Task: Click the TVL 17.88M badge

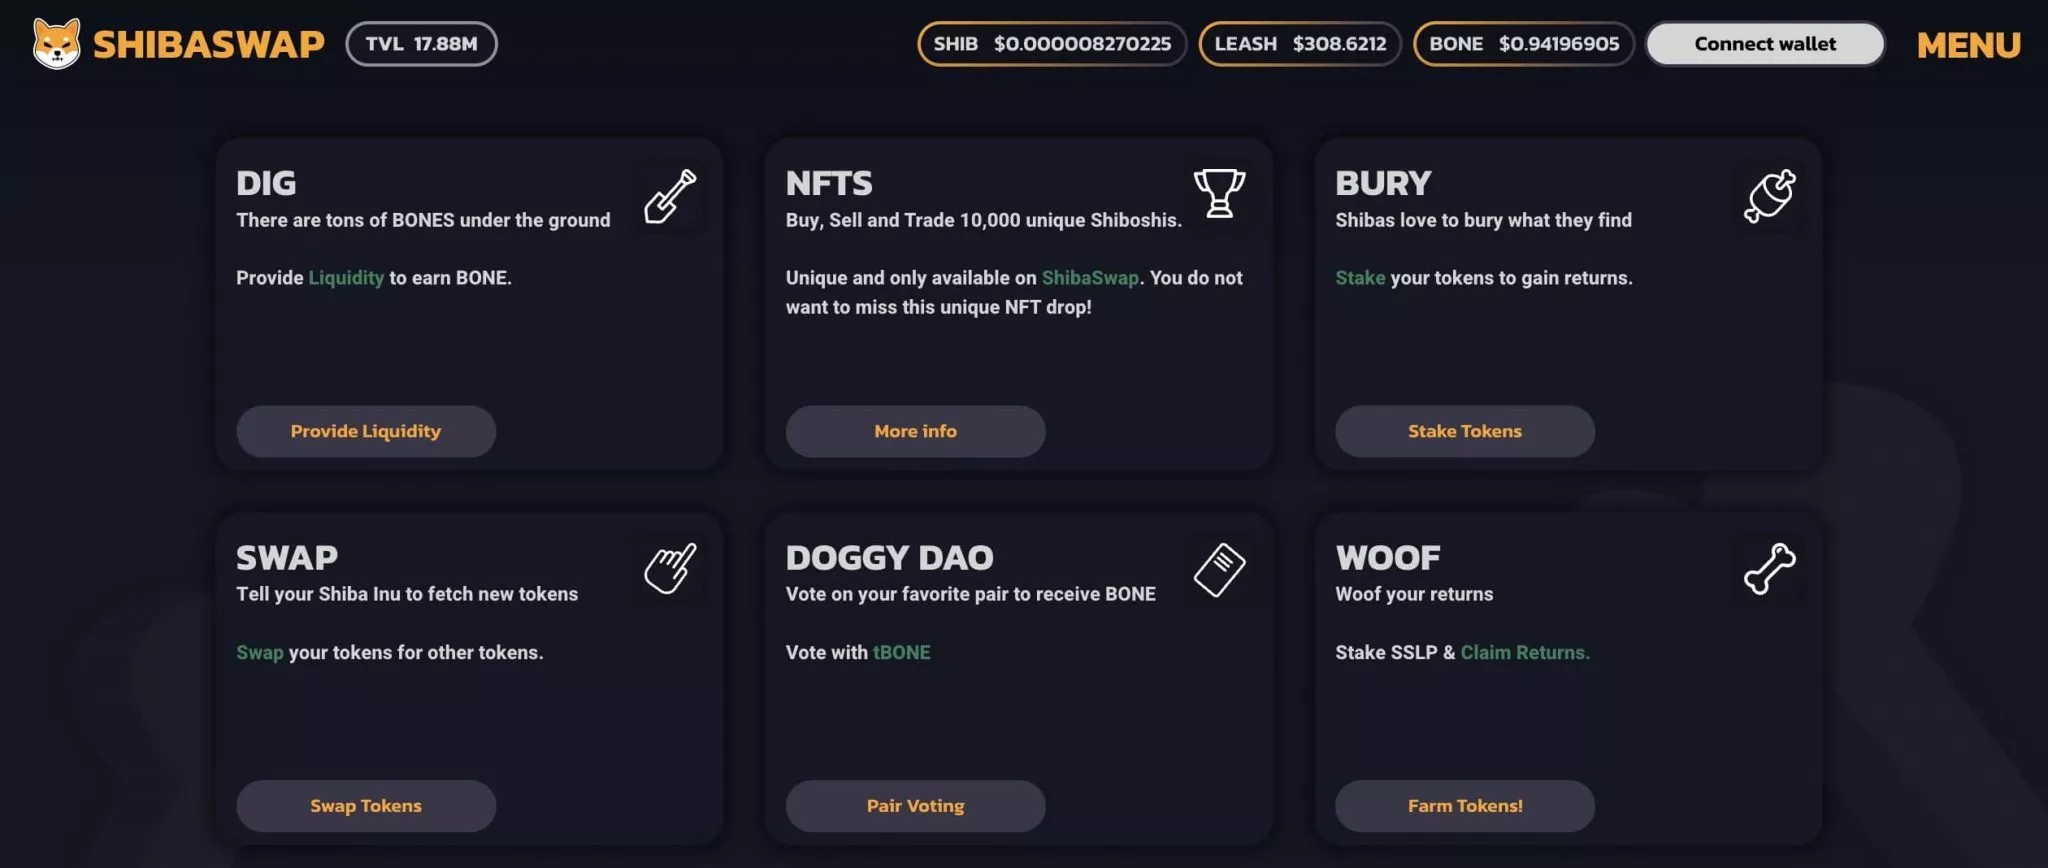Action: (421, 44)
